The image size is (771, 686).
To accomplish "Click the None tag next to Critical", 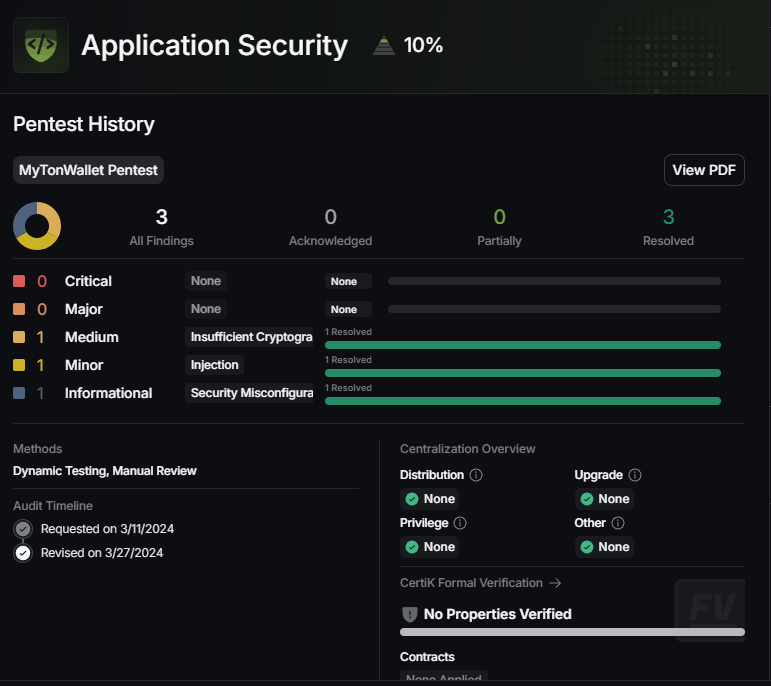I will pos(206,281).
